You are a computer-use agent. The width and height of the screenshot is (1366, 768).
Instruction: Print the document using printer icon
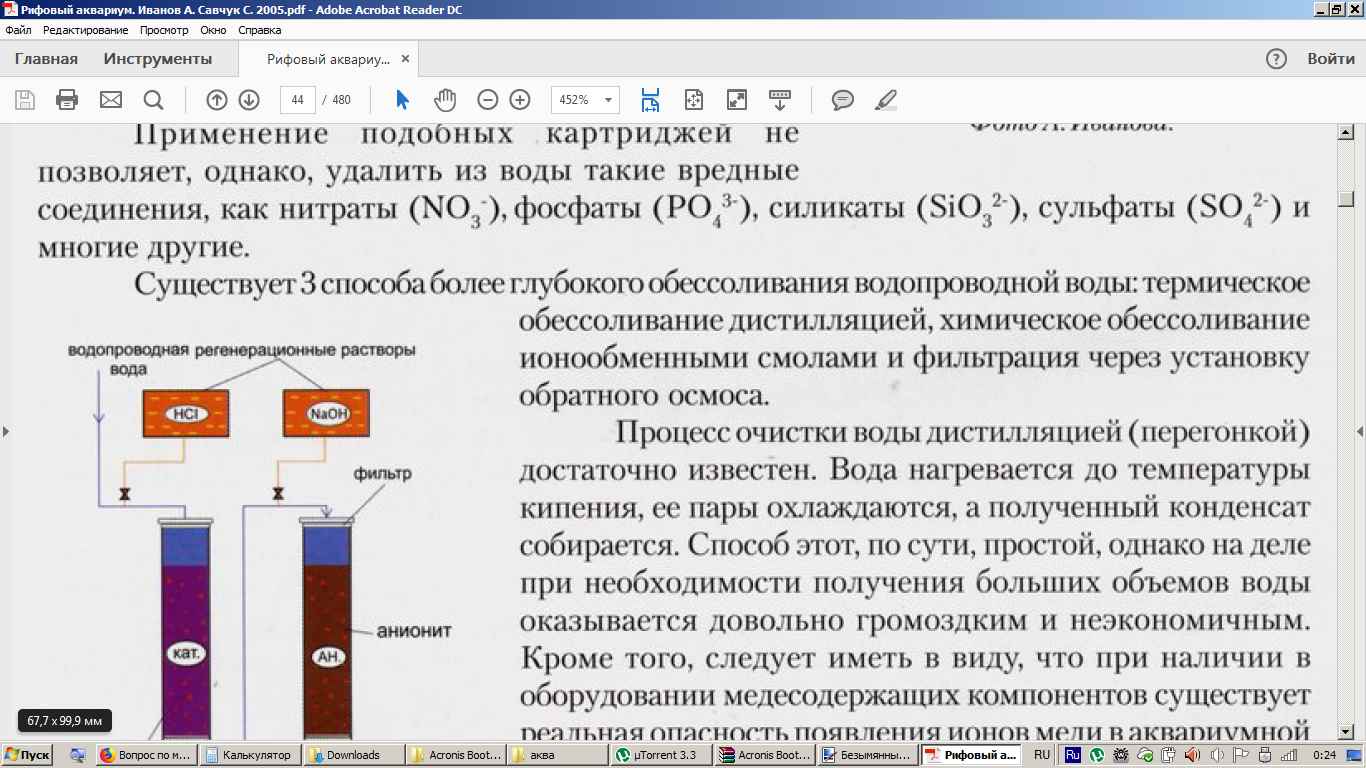pyautogui.click(x=67, y=100)
